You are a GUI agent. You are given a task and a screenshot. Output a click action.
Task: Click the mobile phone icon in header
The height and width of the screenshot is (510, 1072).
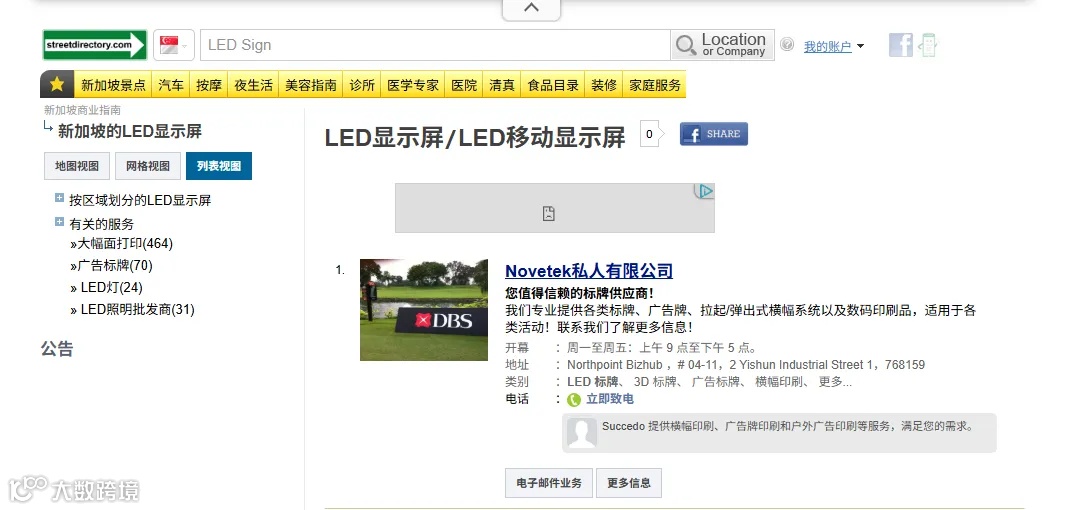pyautogui.click(x=928, y=45)
